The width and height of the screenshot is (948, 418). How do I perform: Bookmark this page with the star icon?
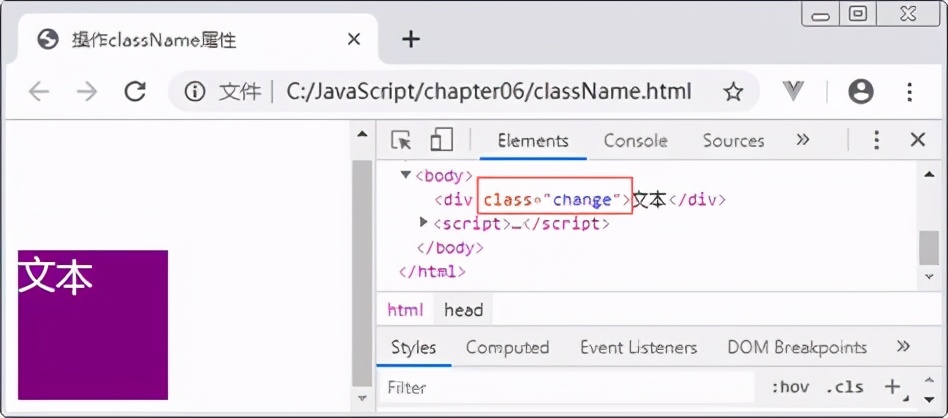733,92
